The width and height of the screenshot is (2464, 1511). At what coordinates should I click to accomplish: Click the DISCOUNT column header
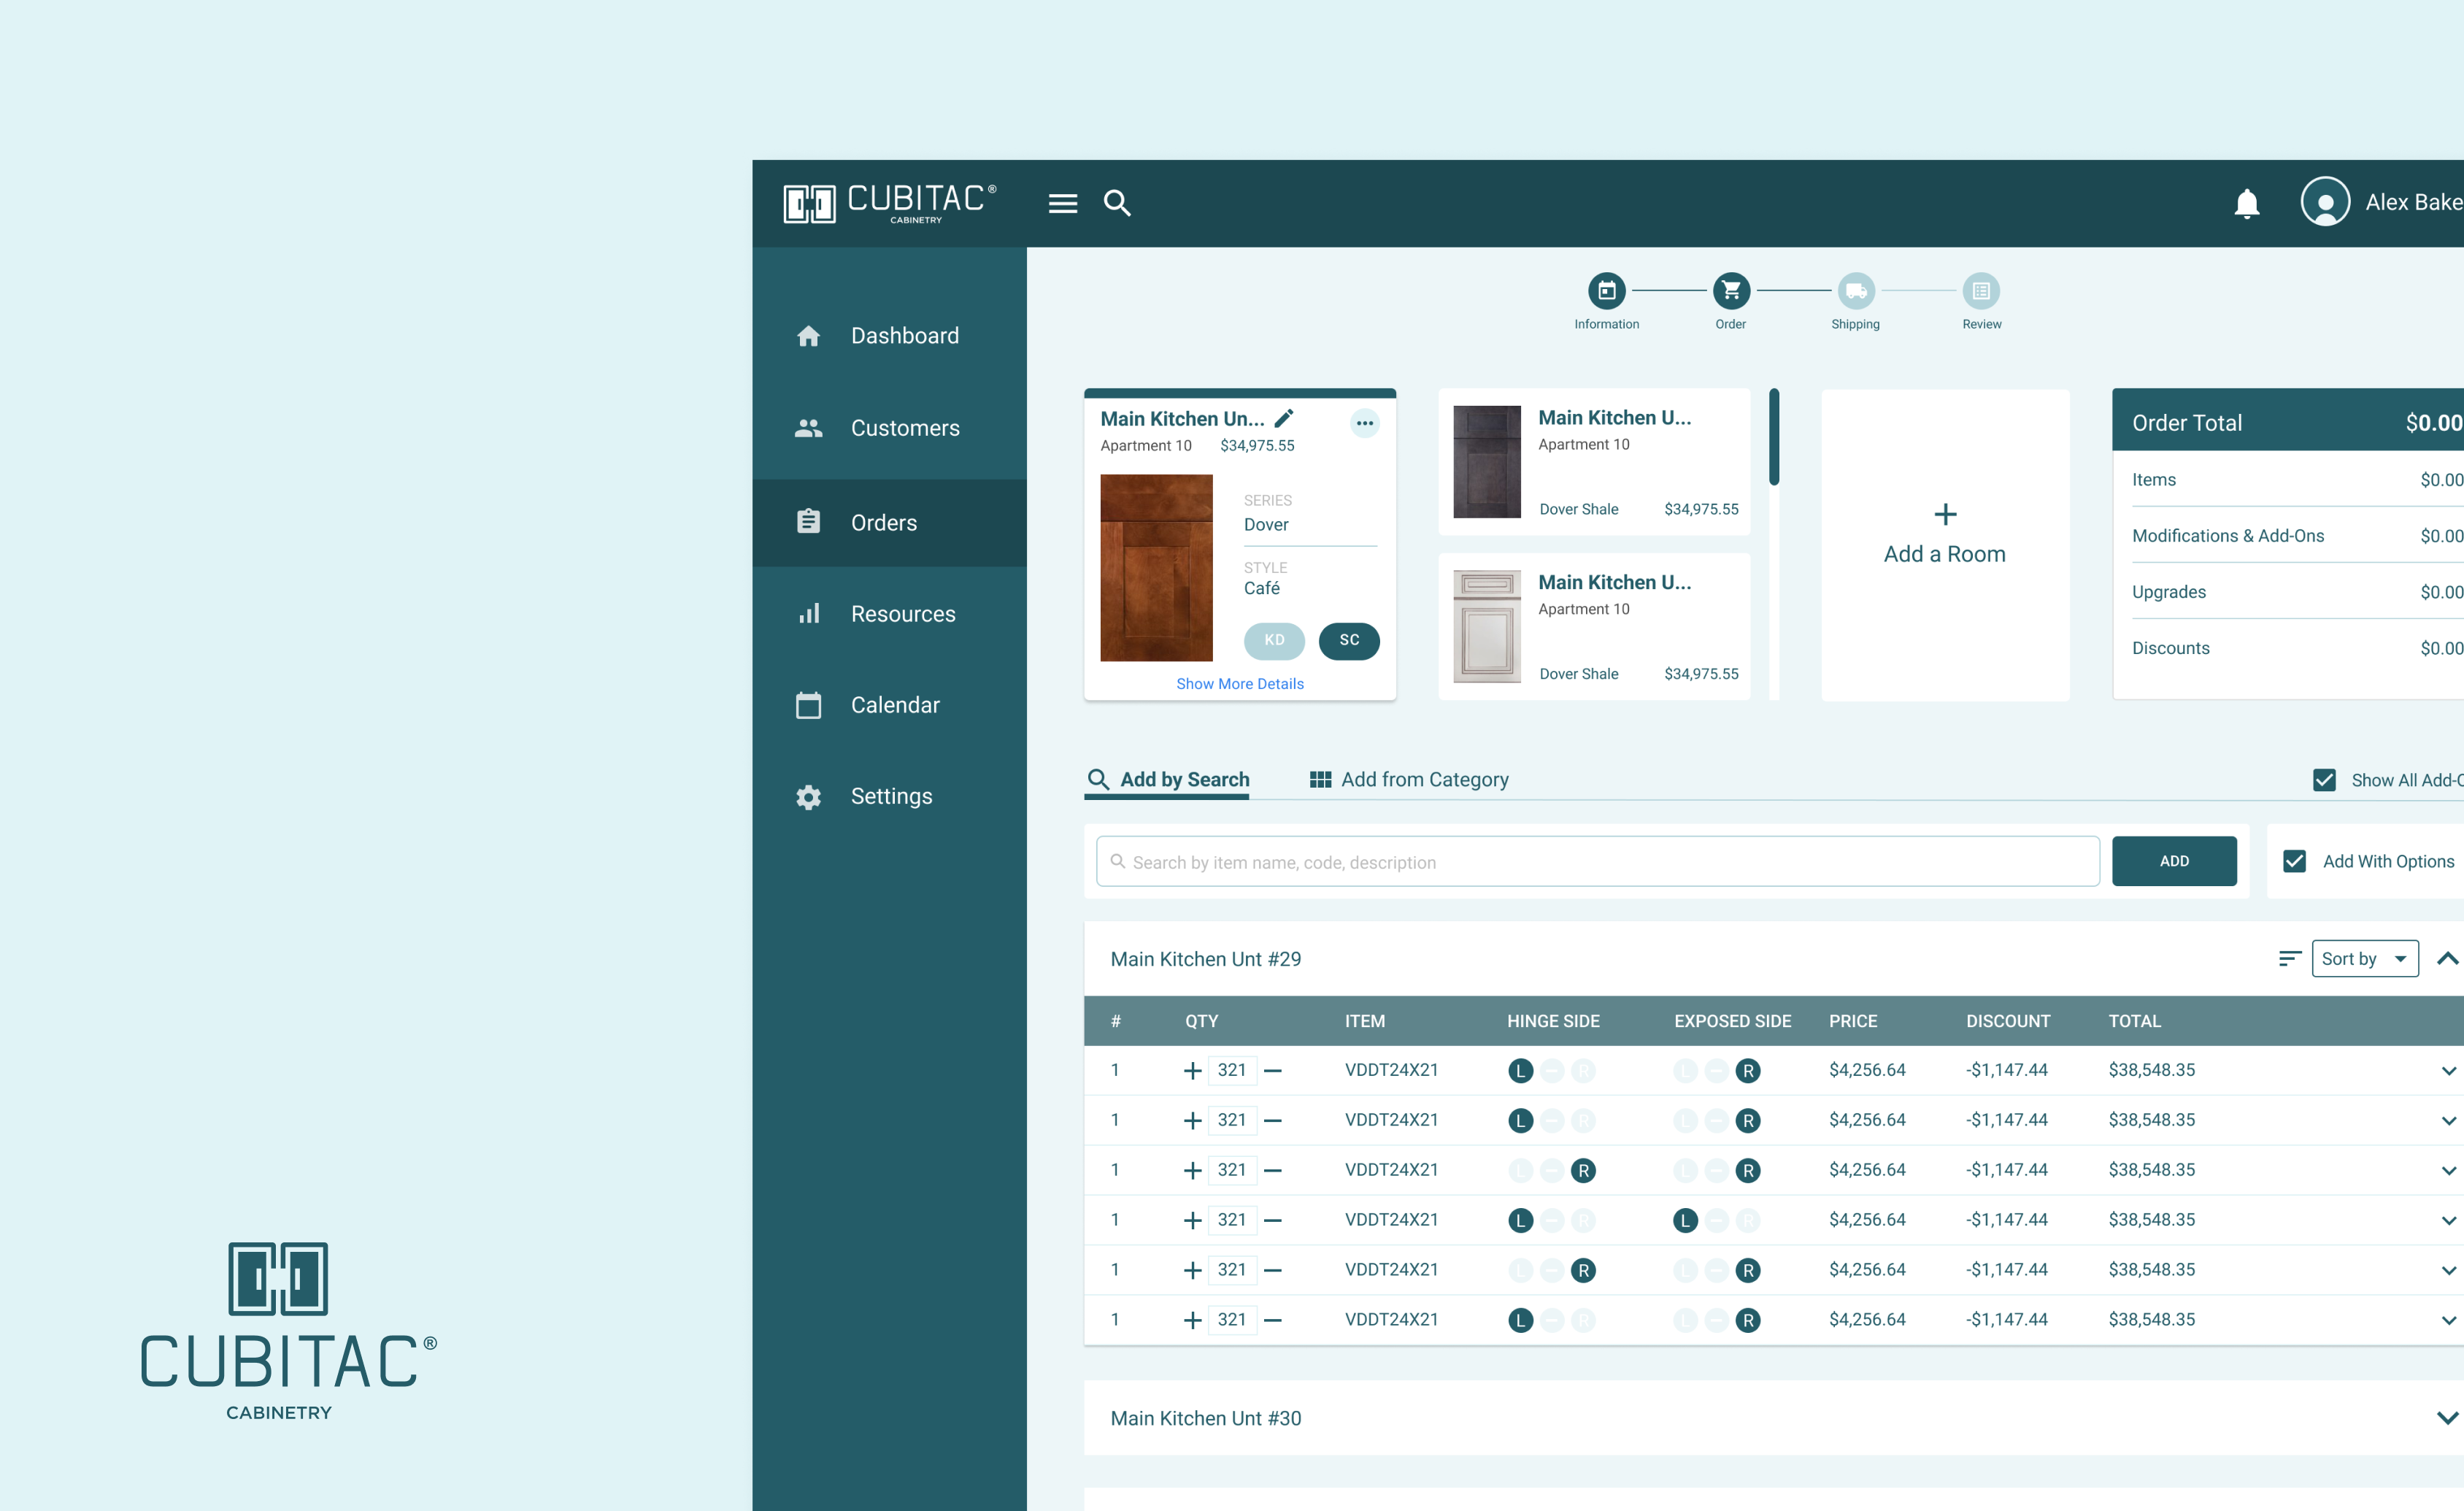(2008, 1021)
